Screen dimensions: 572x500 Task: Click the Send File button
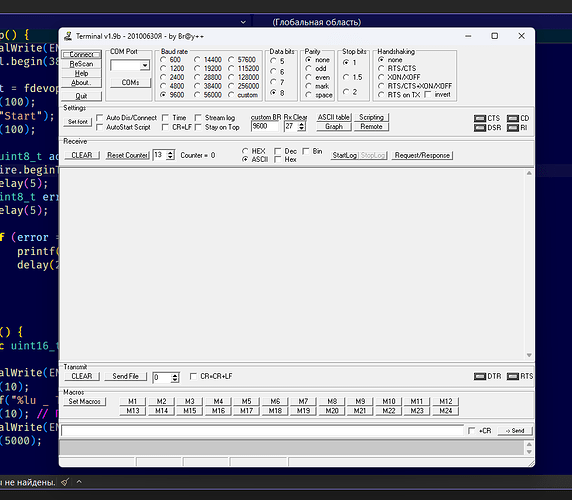[x=125, y=376]
